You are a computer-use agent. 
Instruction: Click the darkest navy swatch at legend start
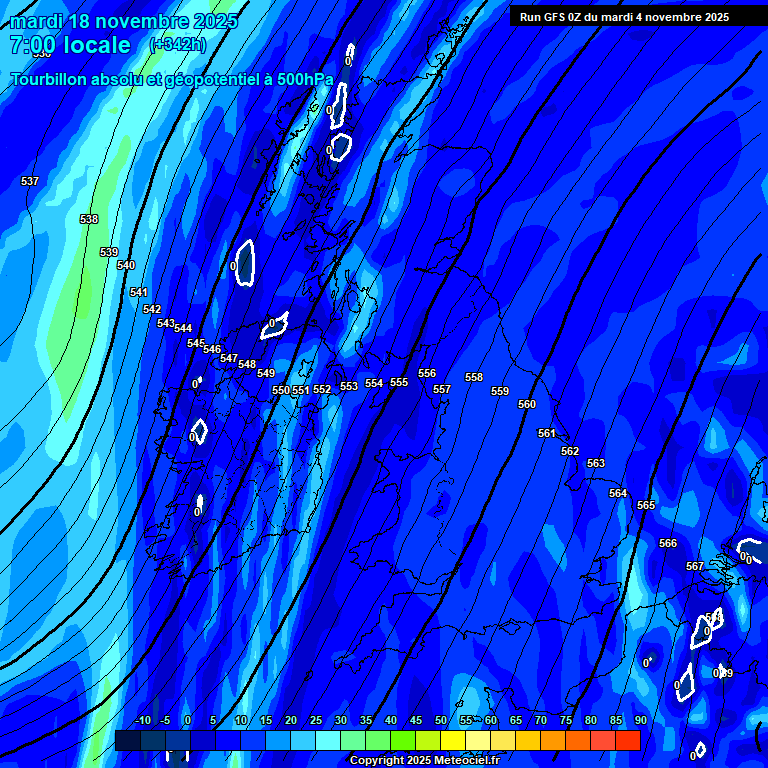pyautogui.click(x=127, y=741)
